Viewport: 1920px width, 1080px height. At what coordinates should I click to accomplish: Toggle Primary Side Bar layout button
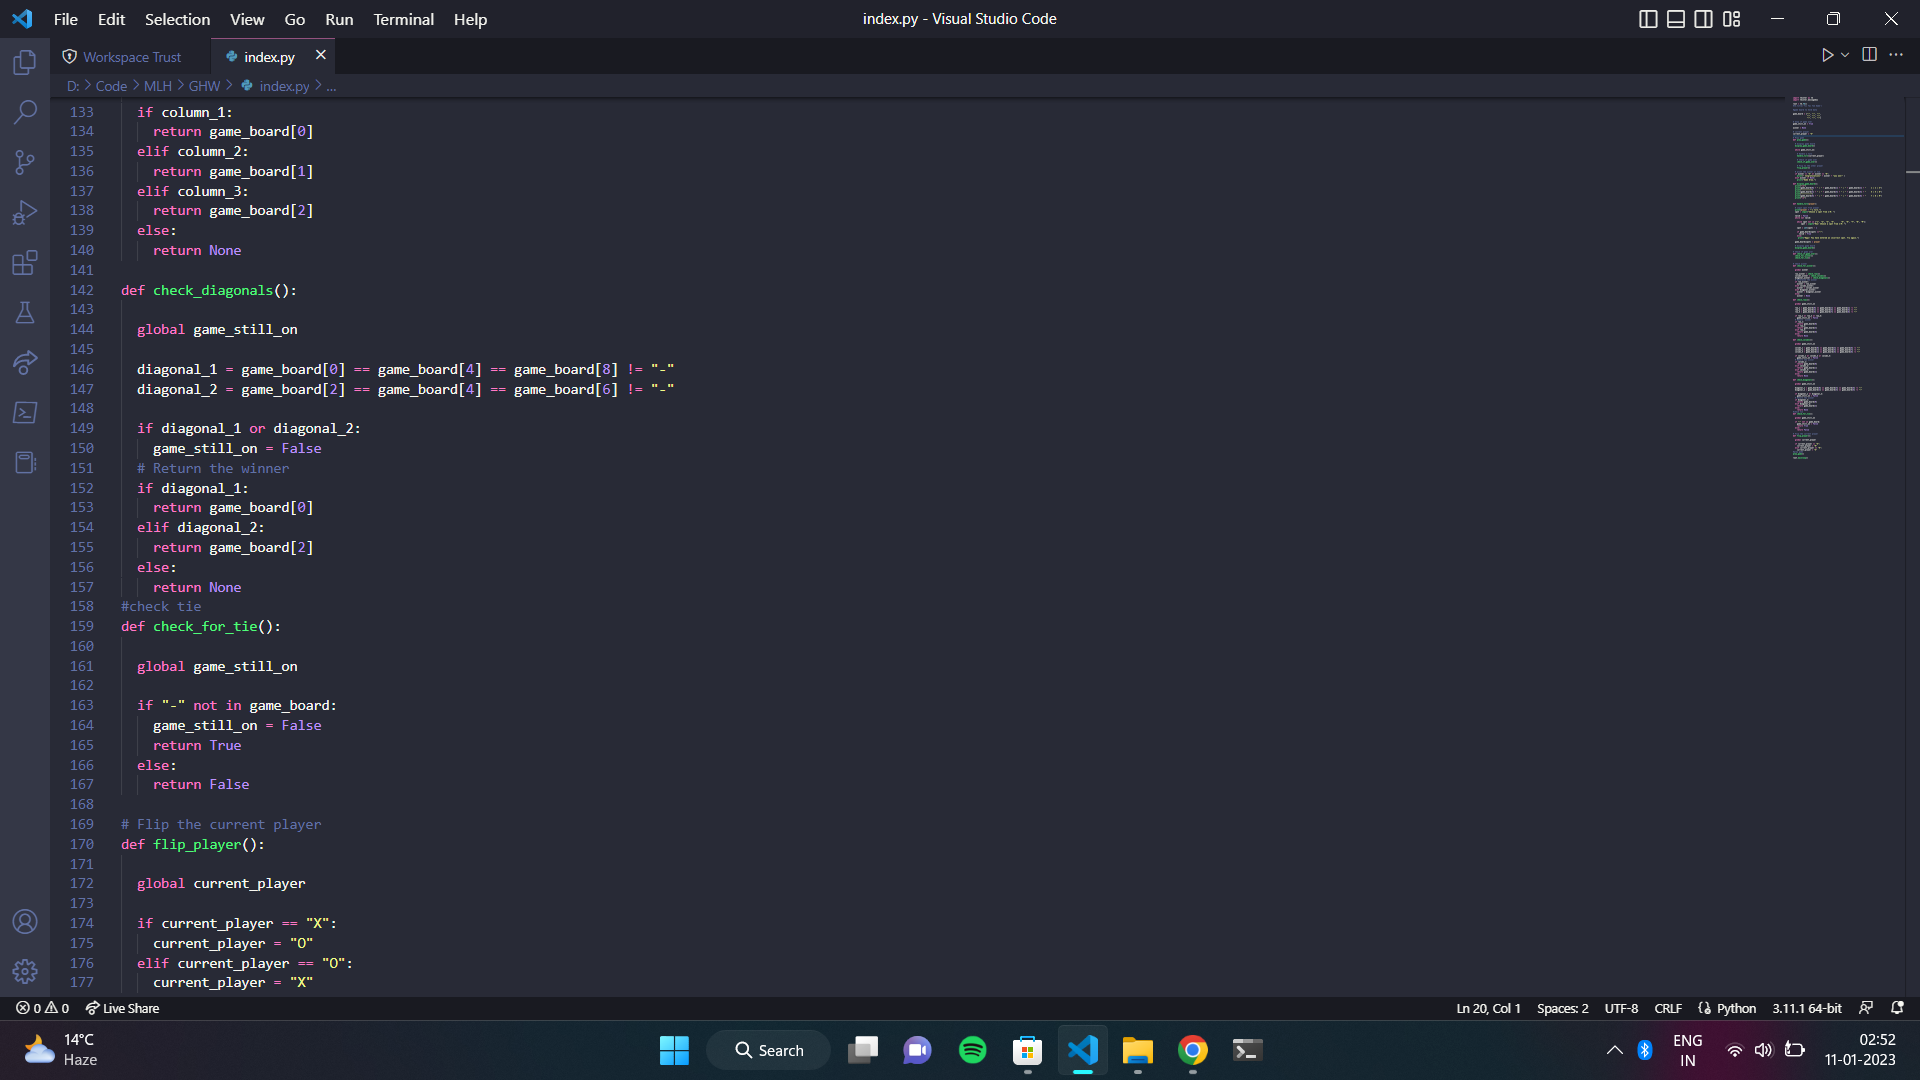tap(1648, 19)
